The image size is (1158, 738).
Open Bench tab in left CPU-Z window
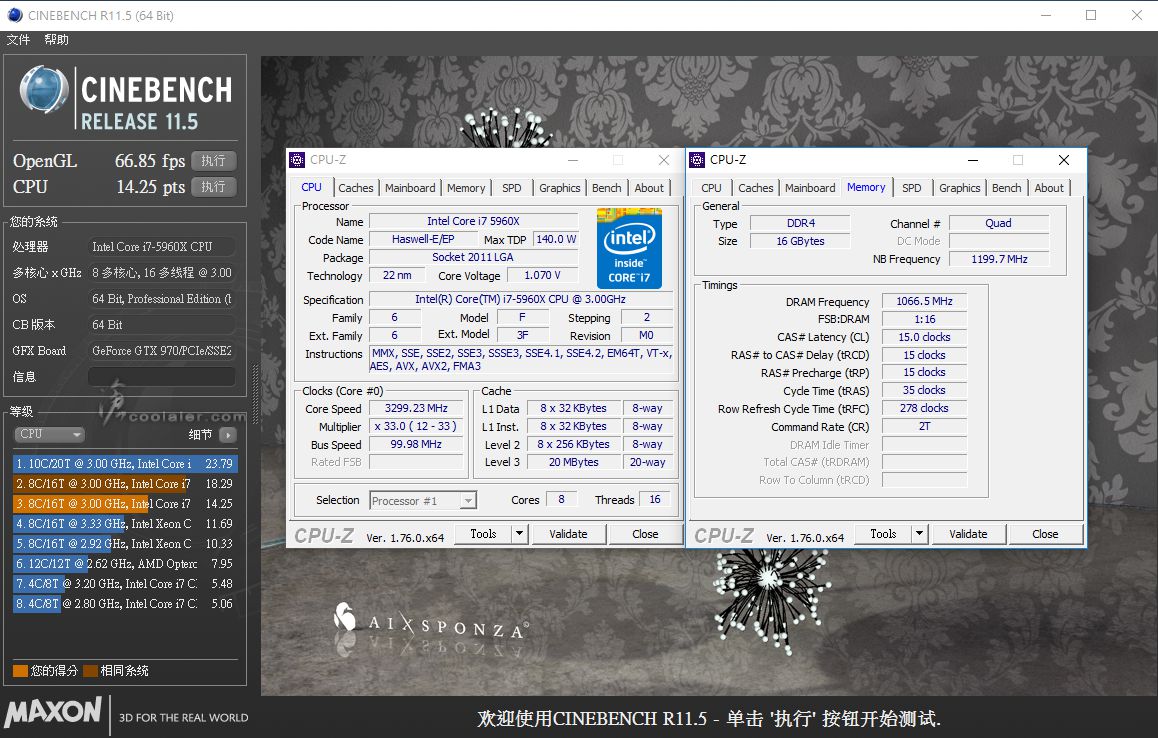pyautogui.click(x=606, y=188)
